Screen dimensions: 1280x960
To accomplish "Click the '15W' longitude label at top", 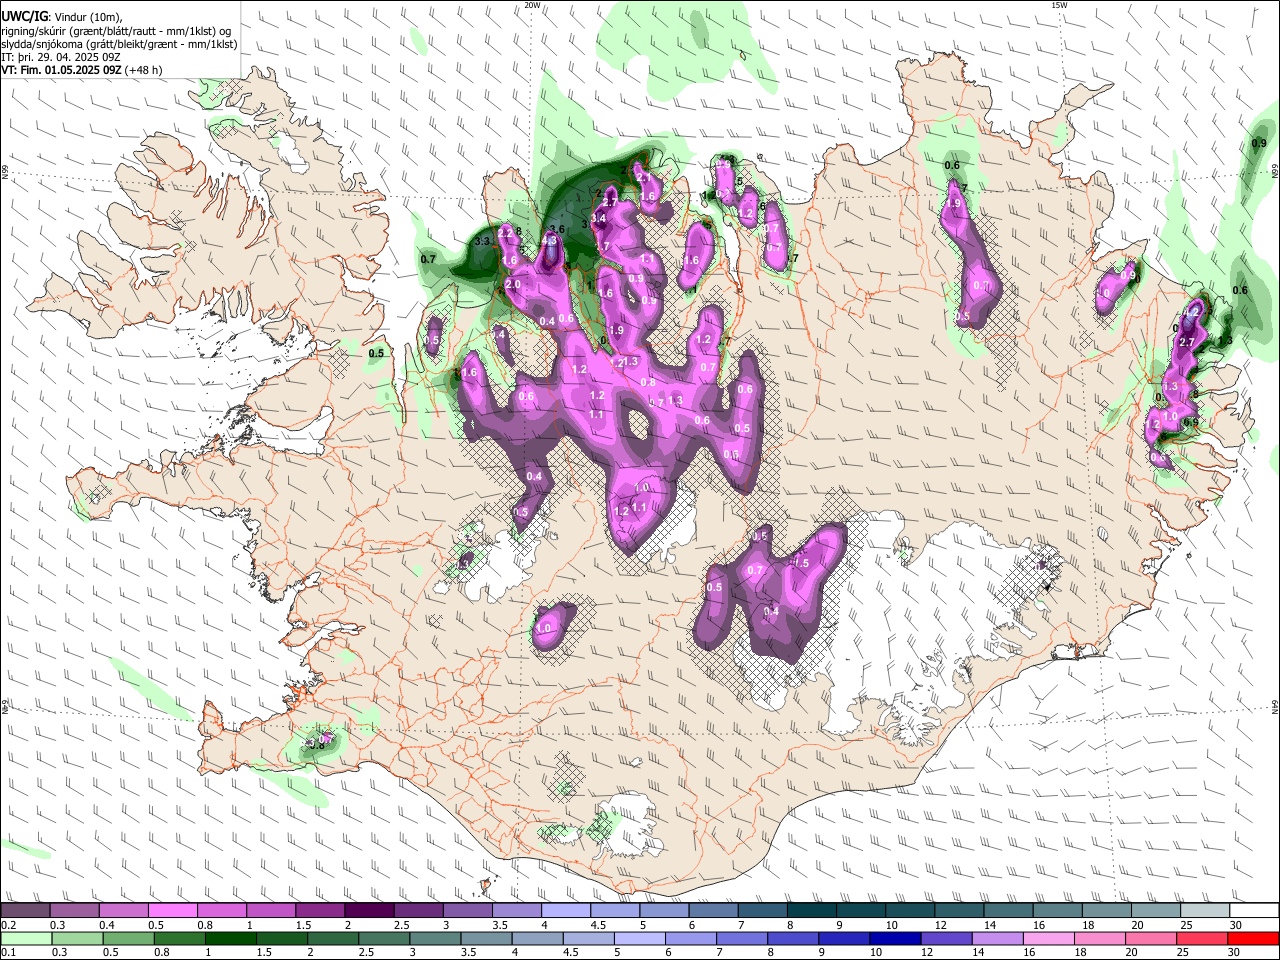I will [1059, 5].
